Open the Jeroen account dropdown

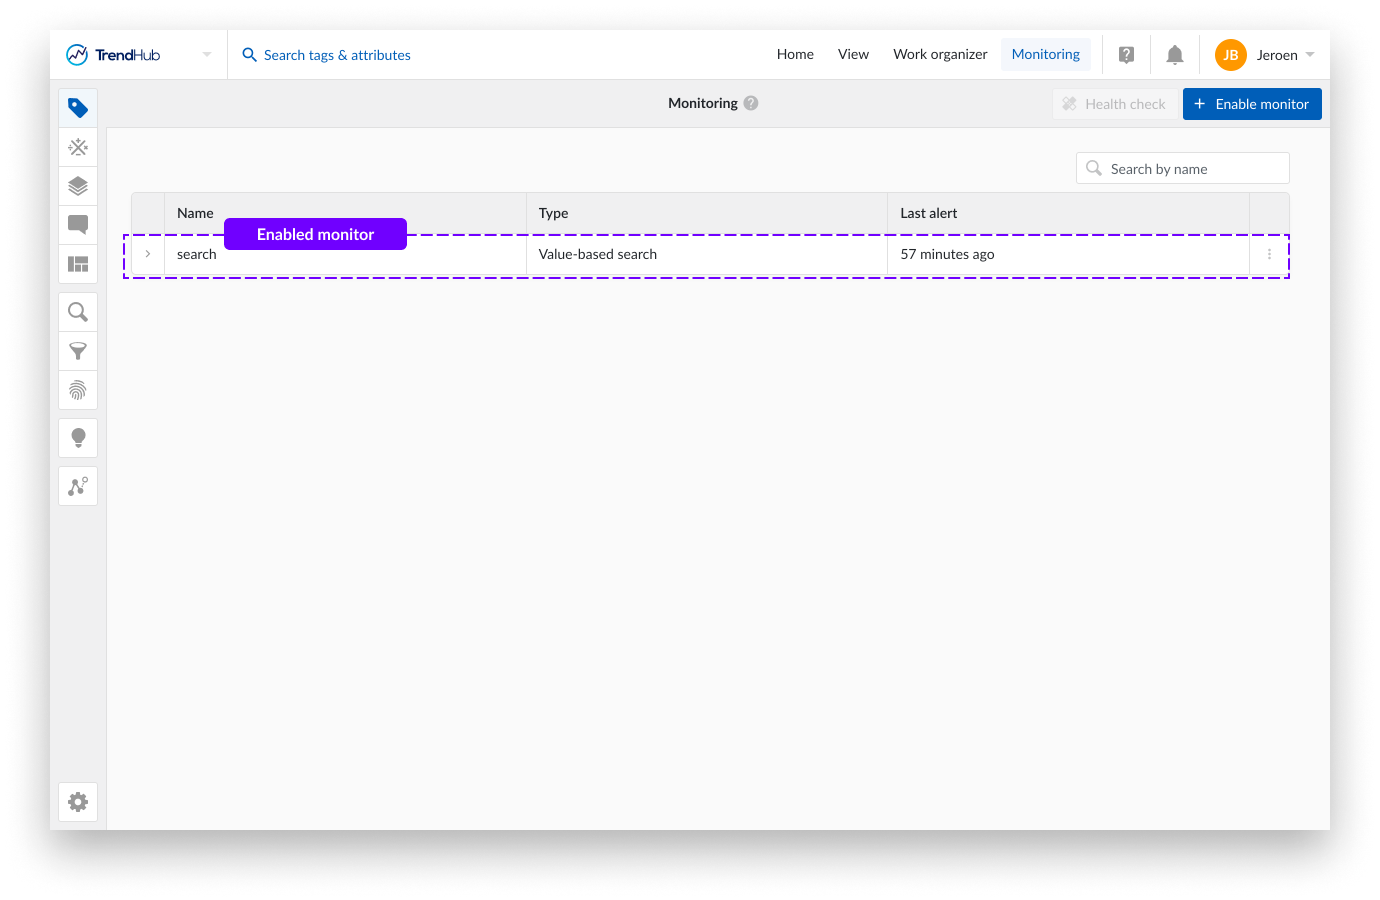(x=1264, y=54)
